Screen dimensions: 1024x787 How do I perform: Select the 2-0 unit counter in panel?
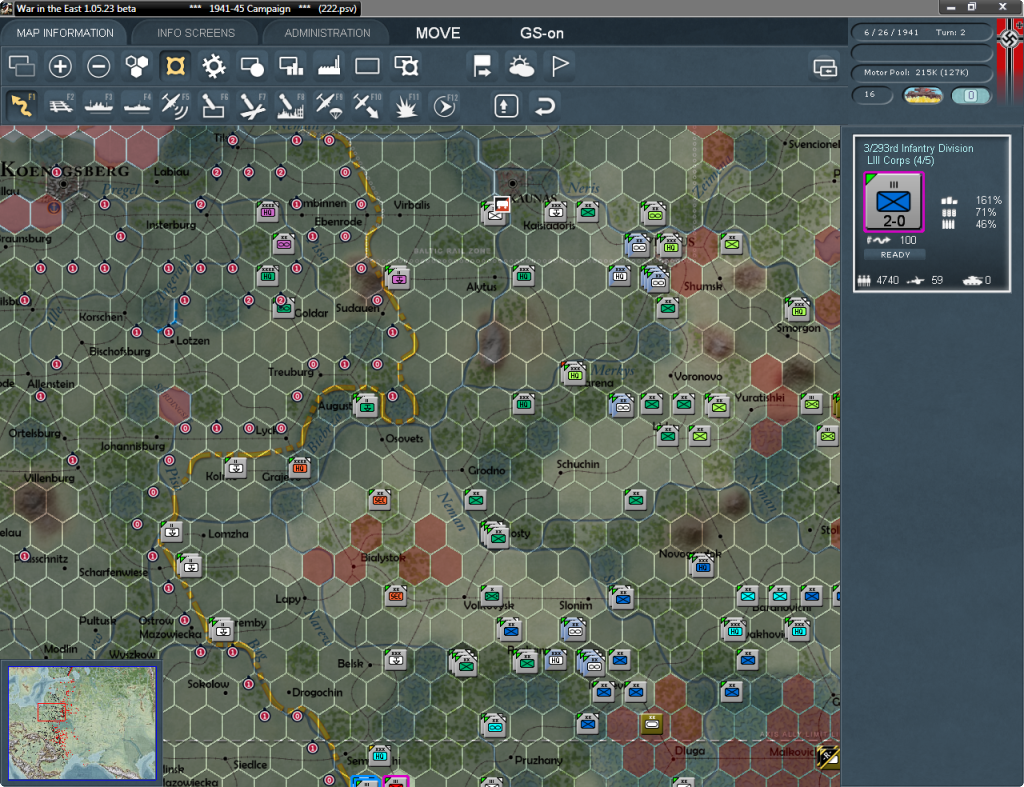(x=893, y=202)
